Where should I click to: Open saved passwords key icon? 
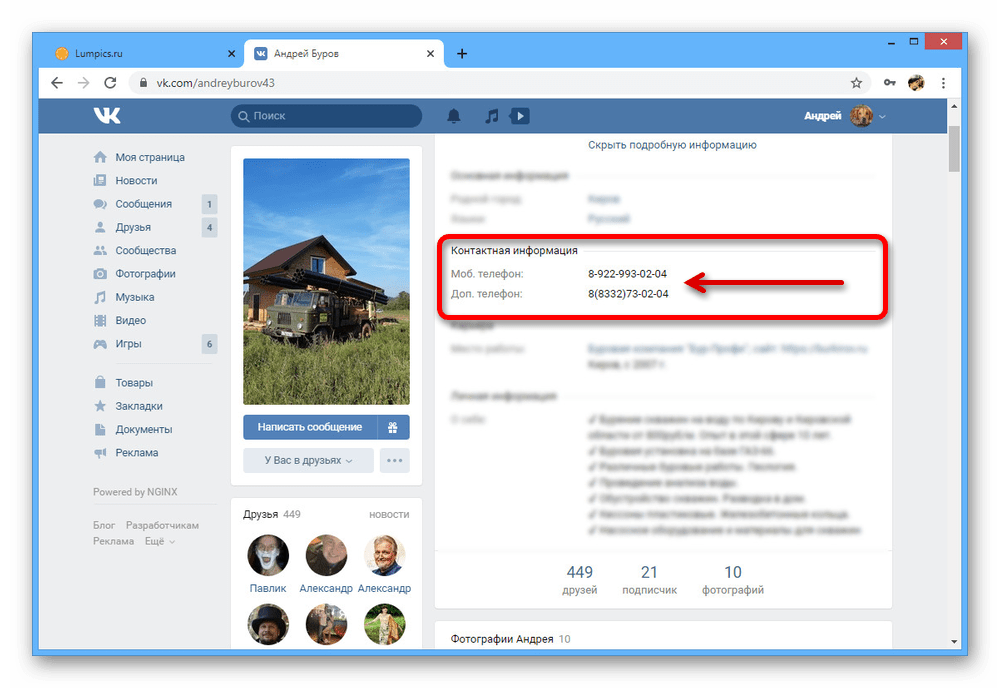tap(890, 83)
